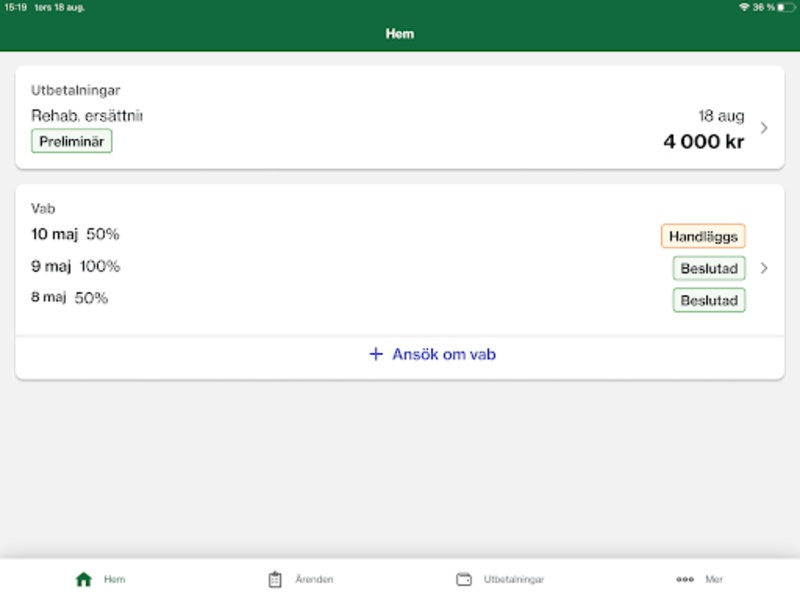Click the Ansök om vab link
This screenshot has width=800, height=600.
444,354
